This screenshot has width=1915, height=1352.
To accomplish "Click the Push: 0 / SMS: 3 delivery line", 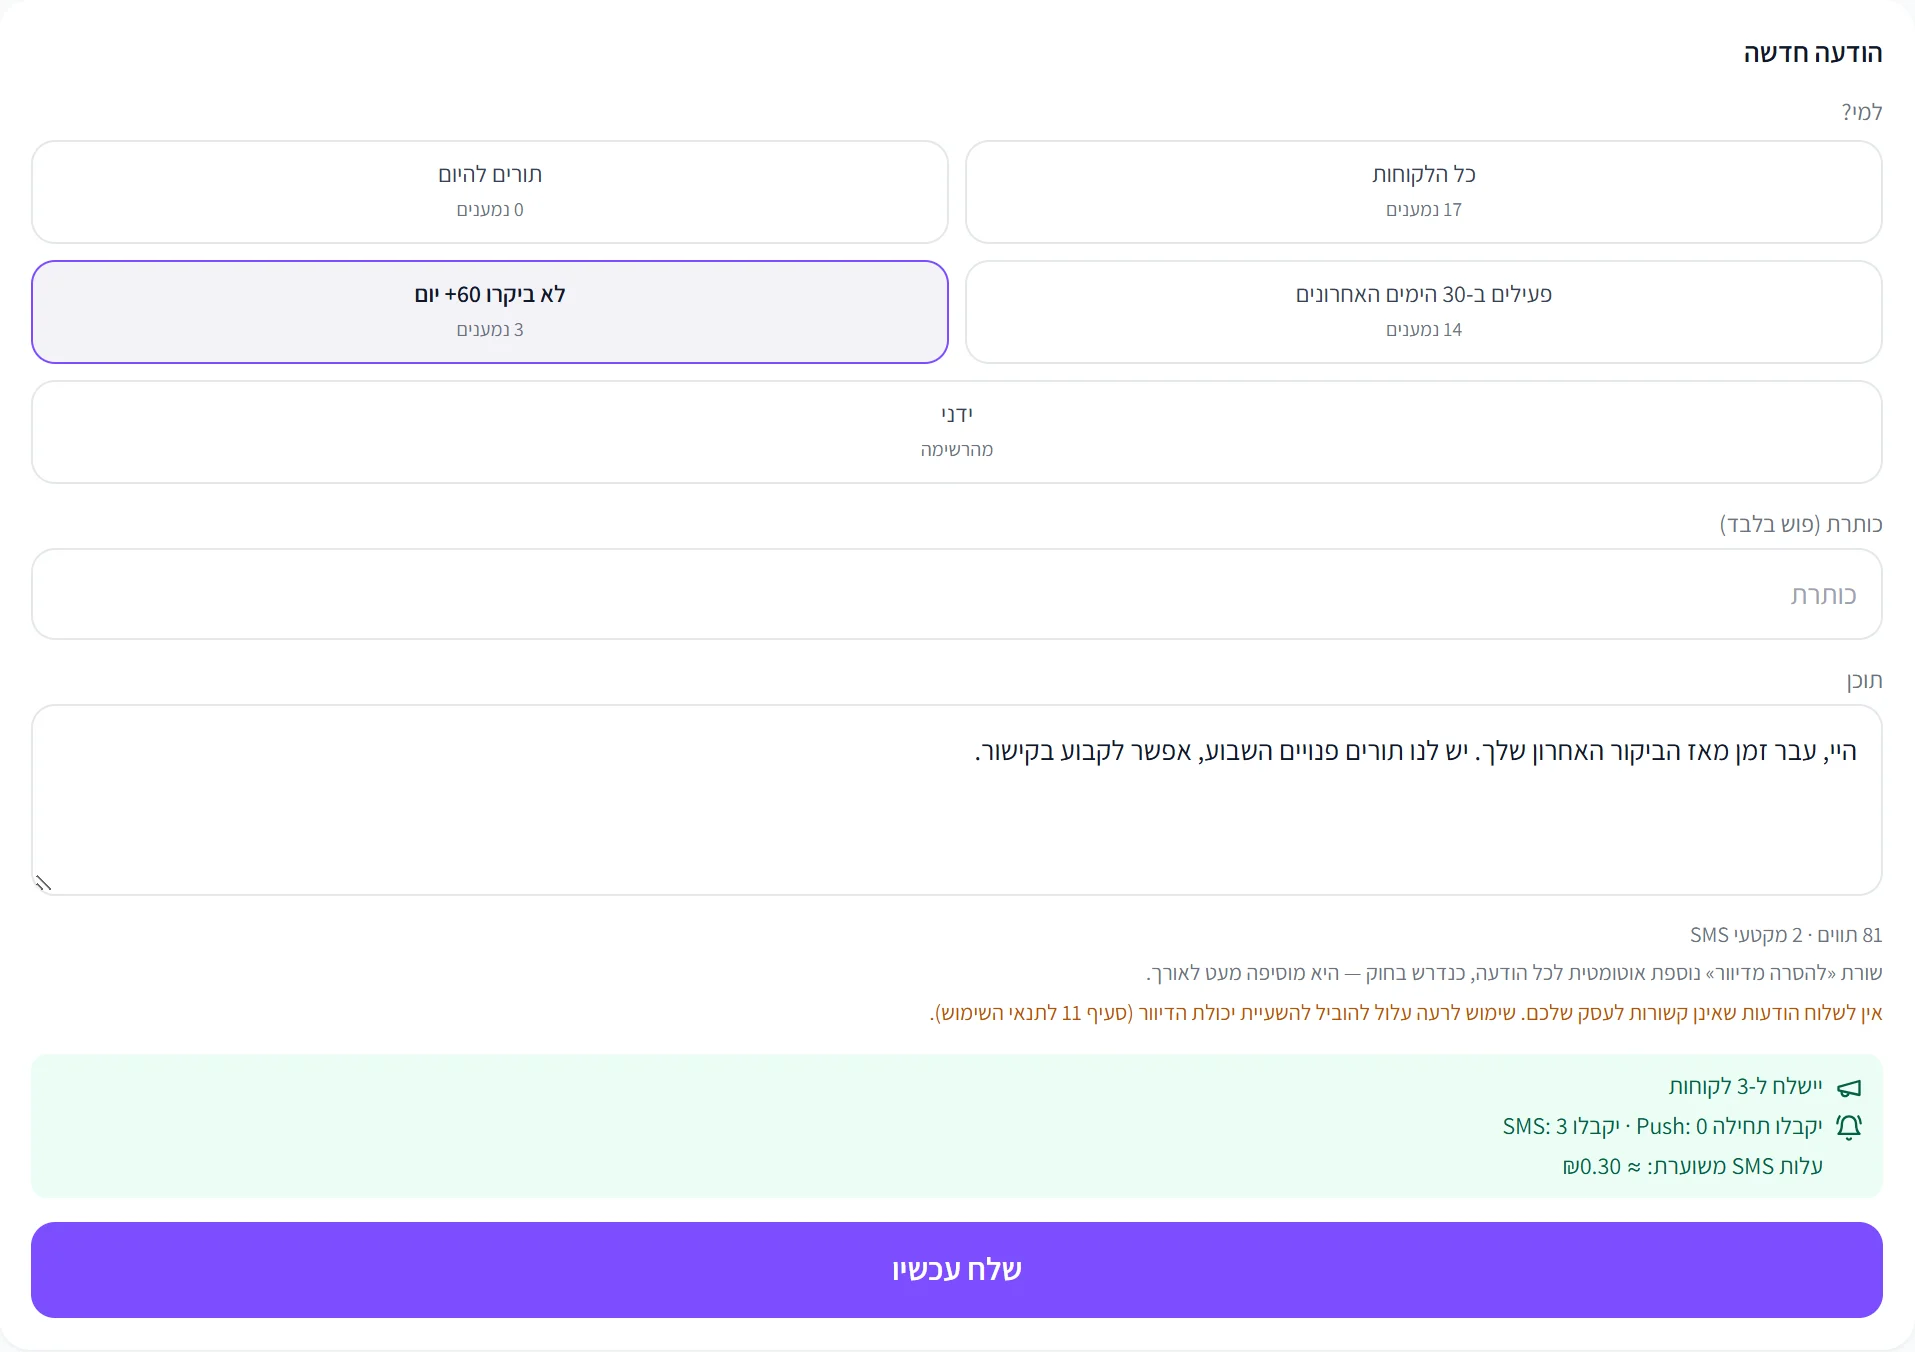I will (1662, 1127).
